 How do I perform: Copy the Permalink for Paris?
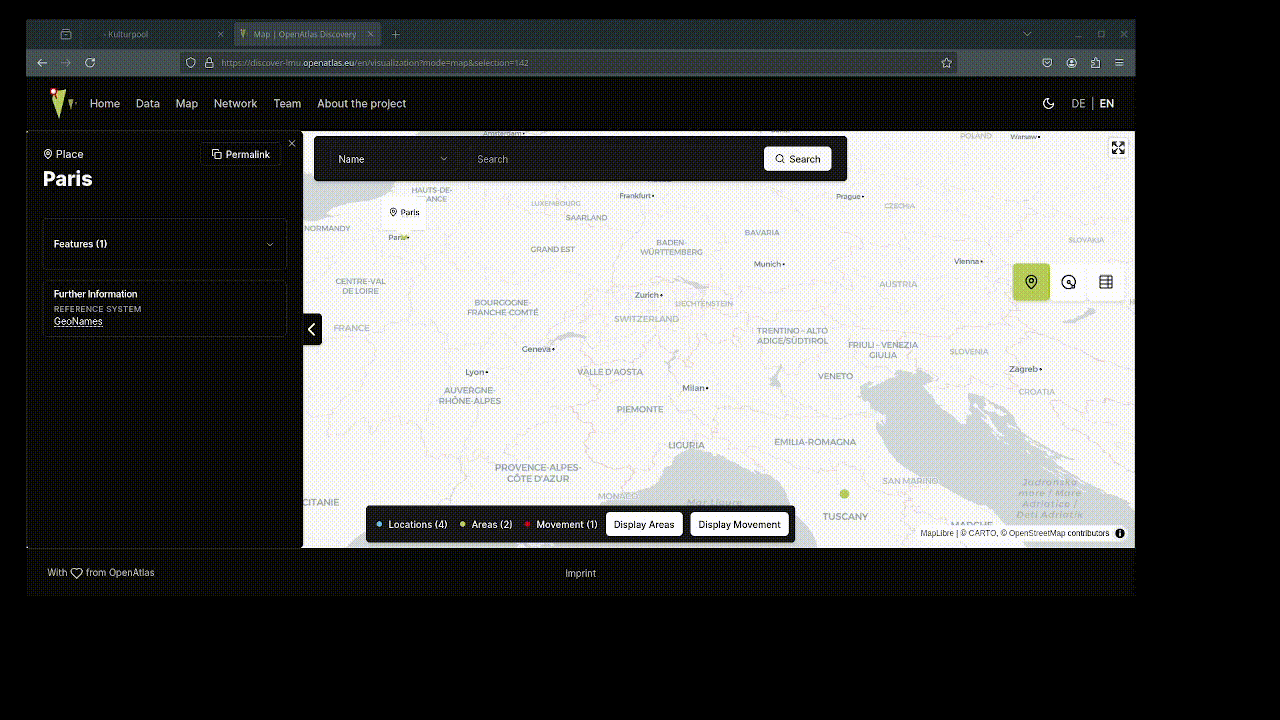(x=241, y=154)
